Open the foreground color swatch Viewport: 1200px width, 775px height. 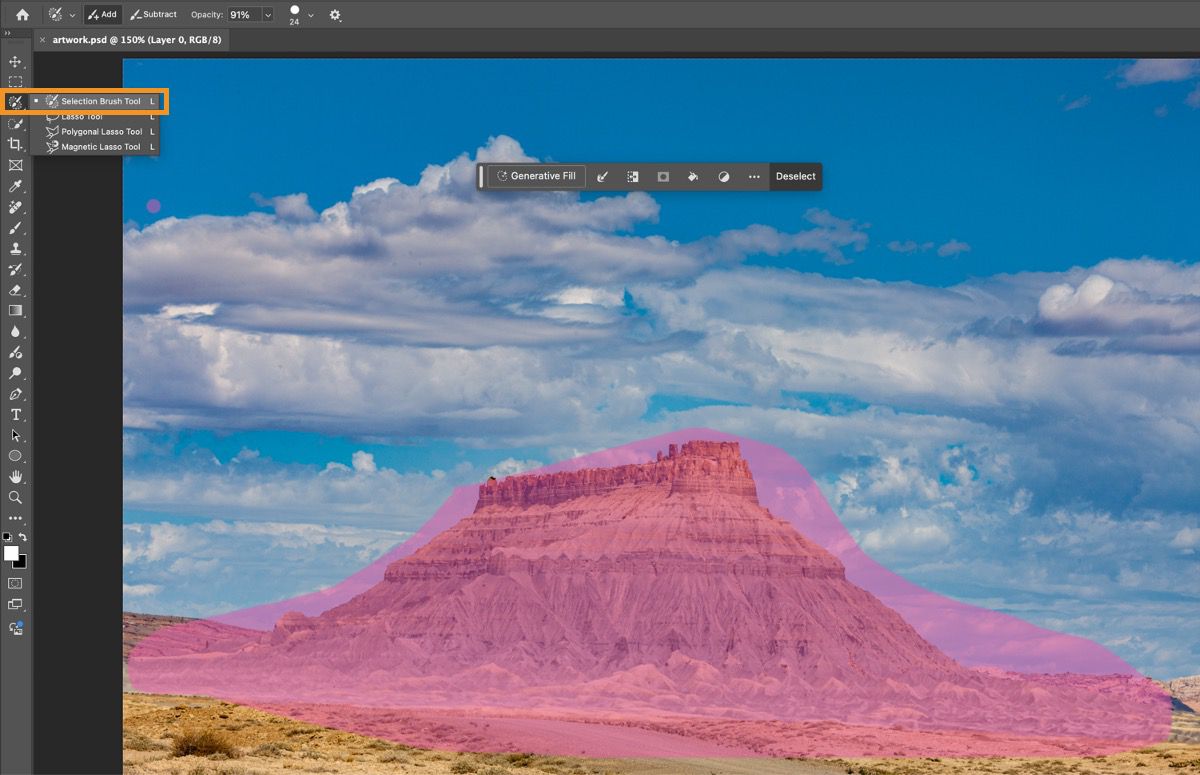tap(12, 553)
